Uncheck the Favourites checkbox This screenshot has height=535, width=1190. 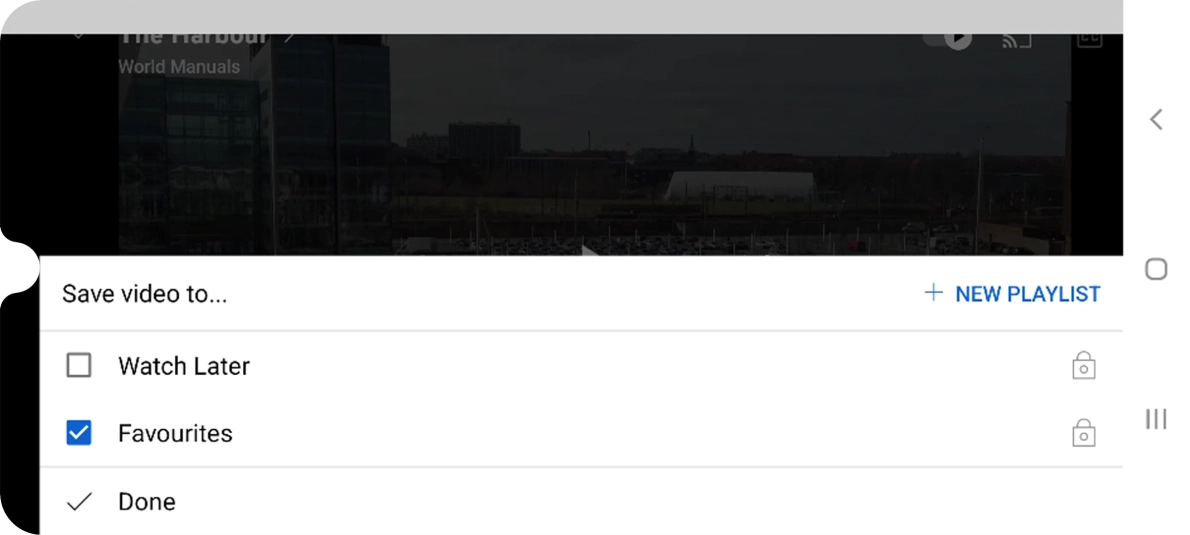(79, 433)
